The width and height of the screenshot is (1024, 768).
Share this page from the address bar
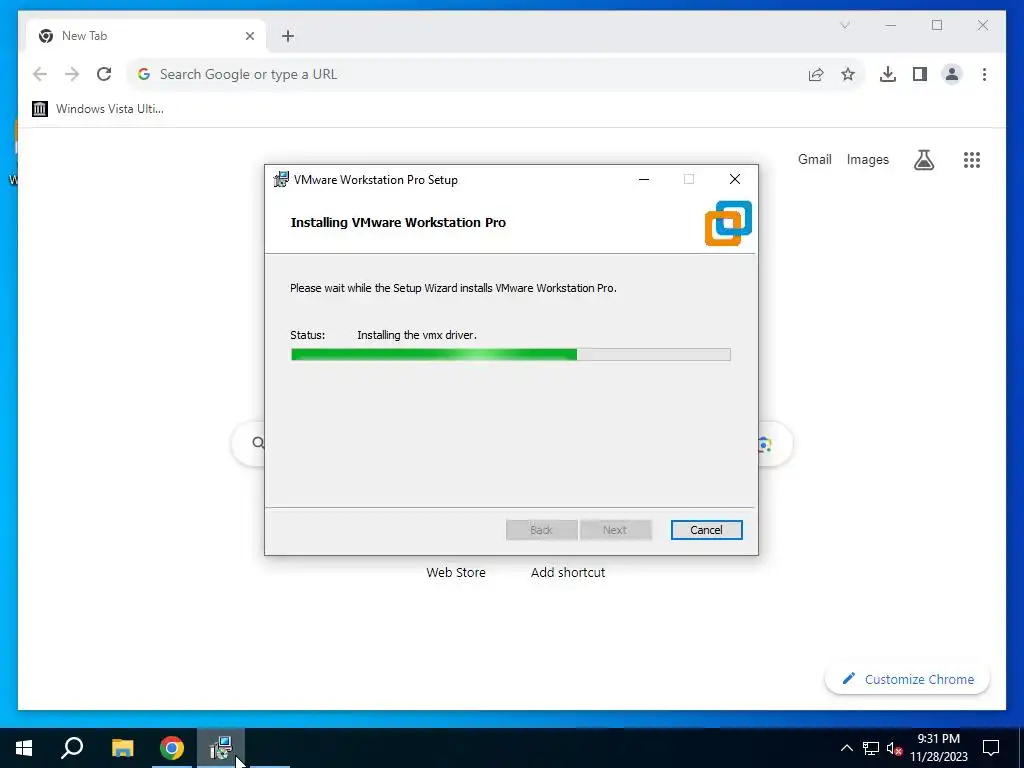816,74
